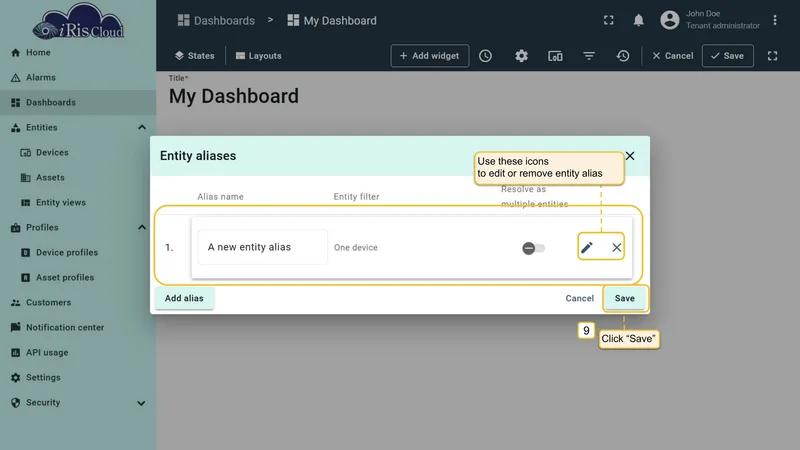Click the Add alias button

click(x=184, y=298)
